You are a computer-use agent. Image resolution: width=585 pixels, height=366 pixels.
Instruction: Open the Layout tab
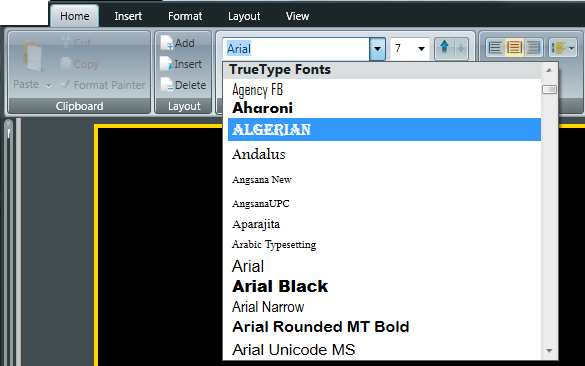[244, 16]
